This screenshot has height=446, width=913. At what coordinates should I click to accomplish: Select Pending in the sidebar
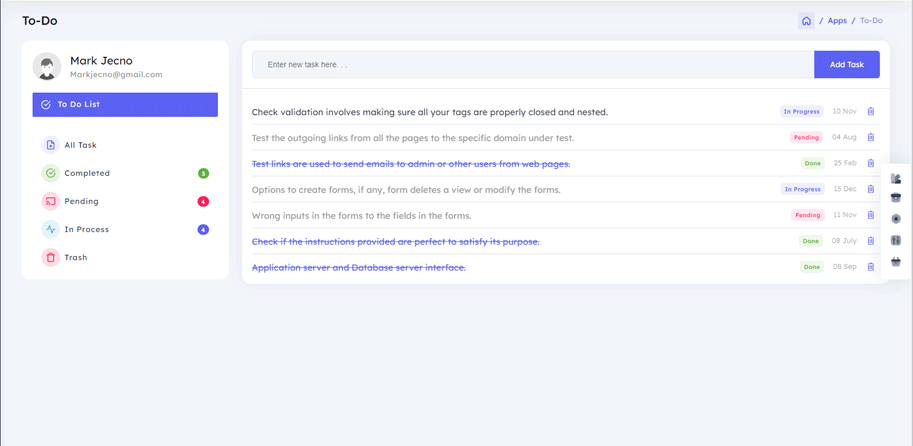click(x=82, y=201)
